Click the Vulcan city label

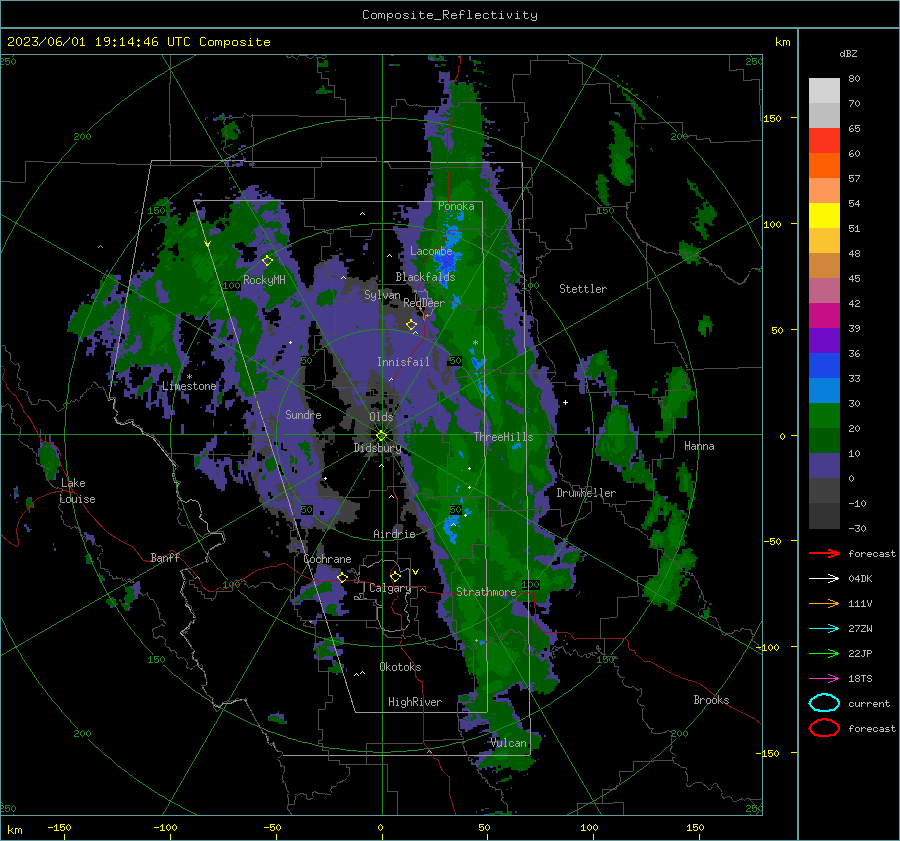[x=509, y=743]
